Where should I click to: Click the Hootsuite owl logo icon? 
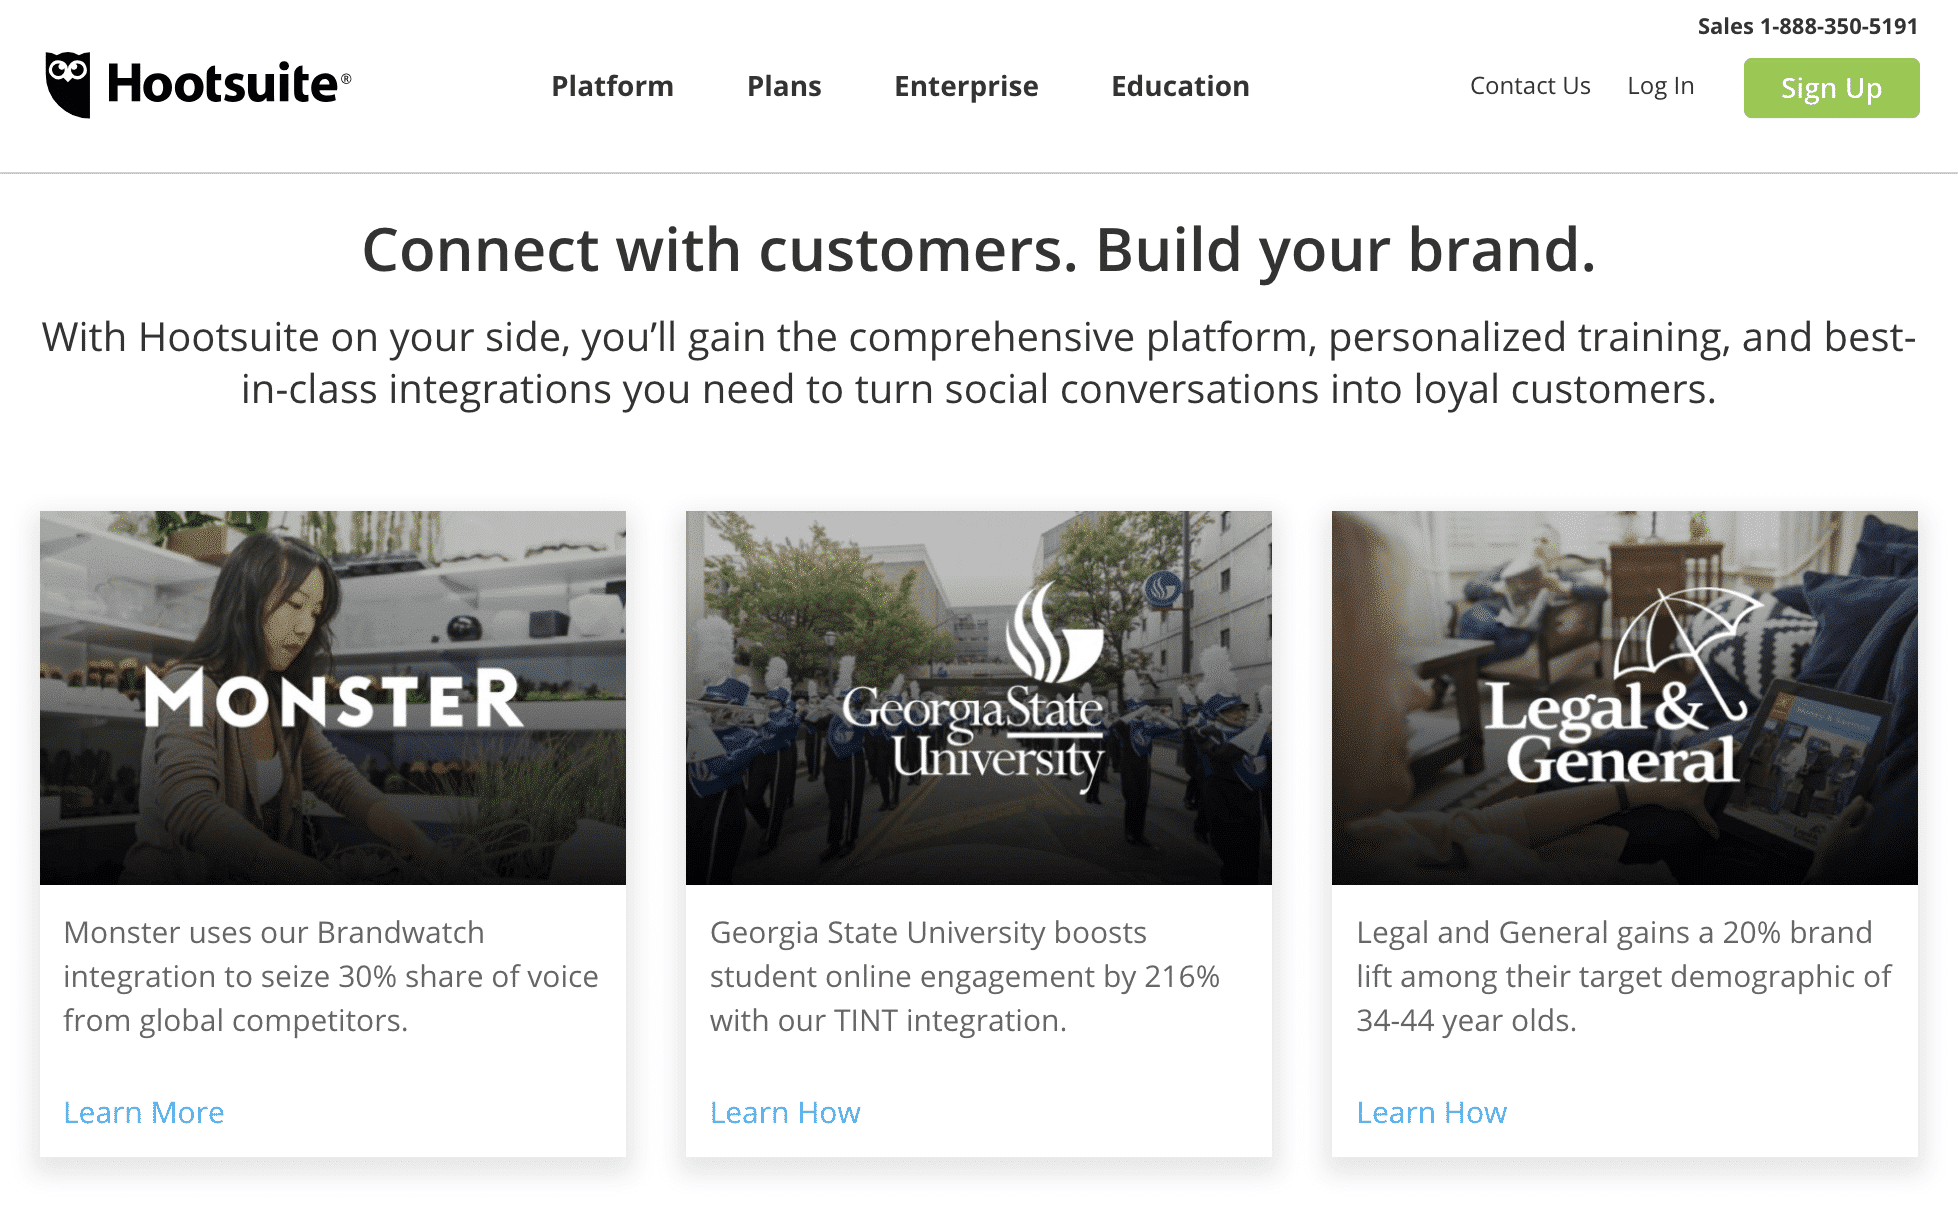pos(68,85)
